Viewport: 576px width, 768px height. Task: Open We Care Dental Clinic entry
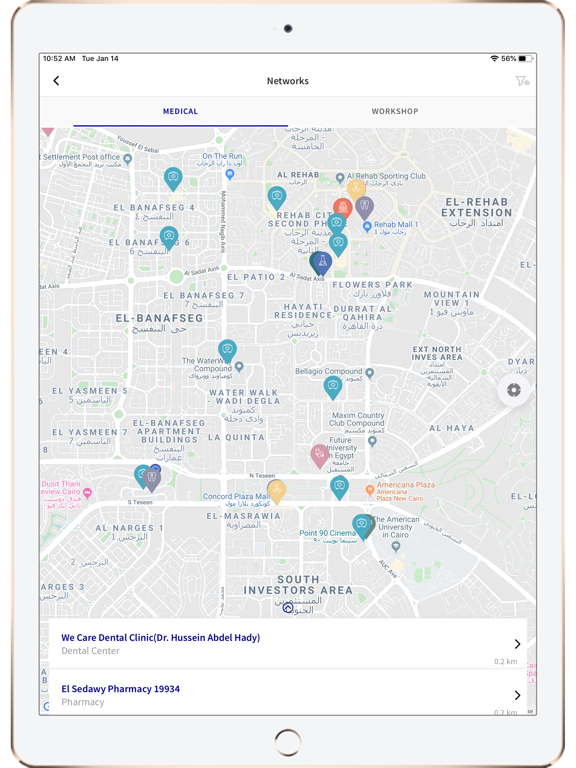coord(288,644)
